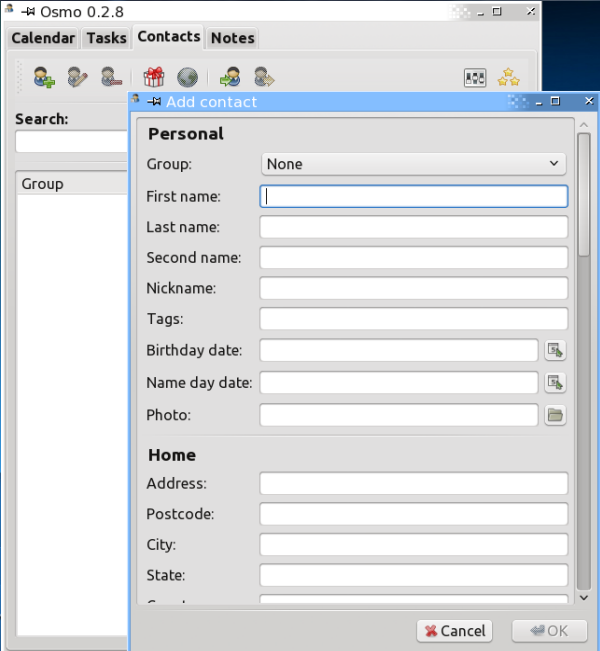This screenshot has width=600, height=651.
Task: Focus the Home Address input field
Action: [x=414, y=483]
